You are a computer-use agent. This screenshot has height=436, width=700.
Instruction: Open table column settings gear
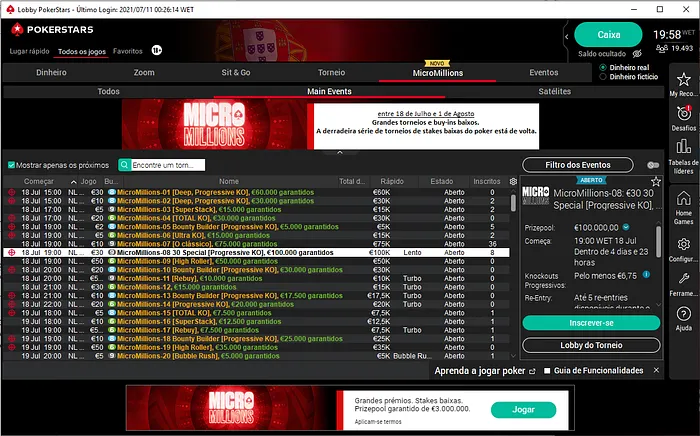click(513, 181)
